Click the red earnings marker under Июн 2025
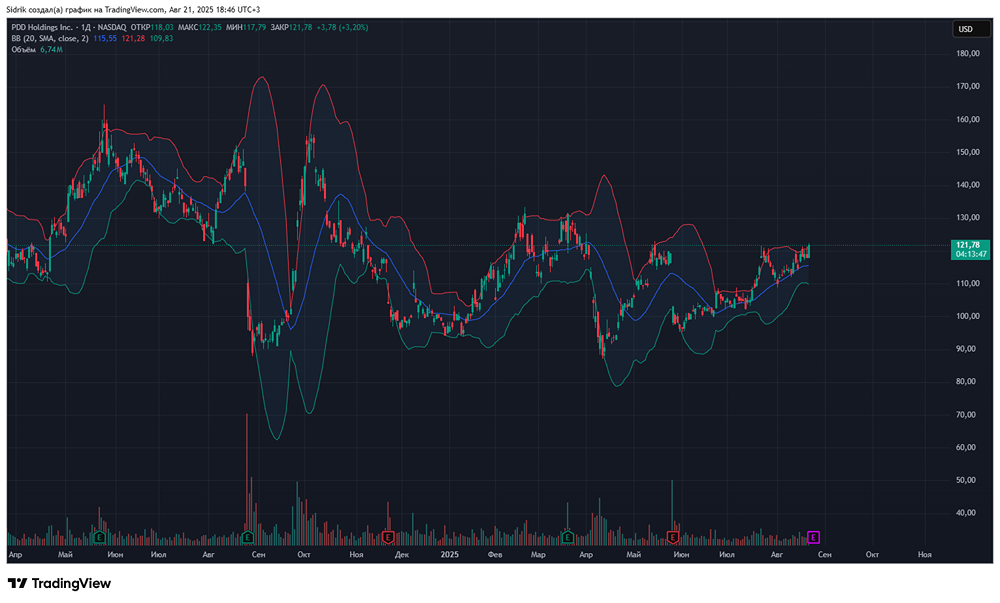This screenshot has height=603, width=1000. pos(673,537)
